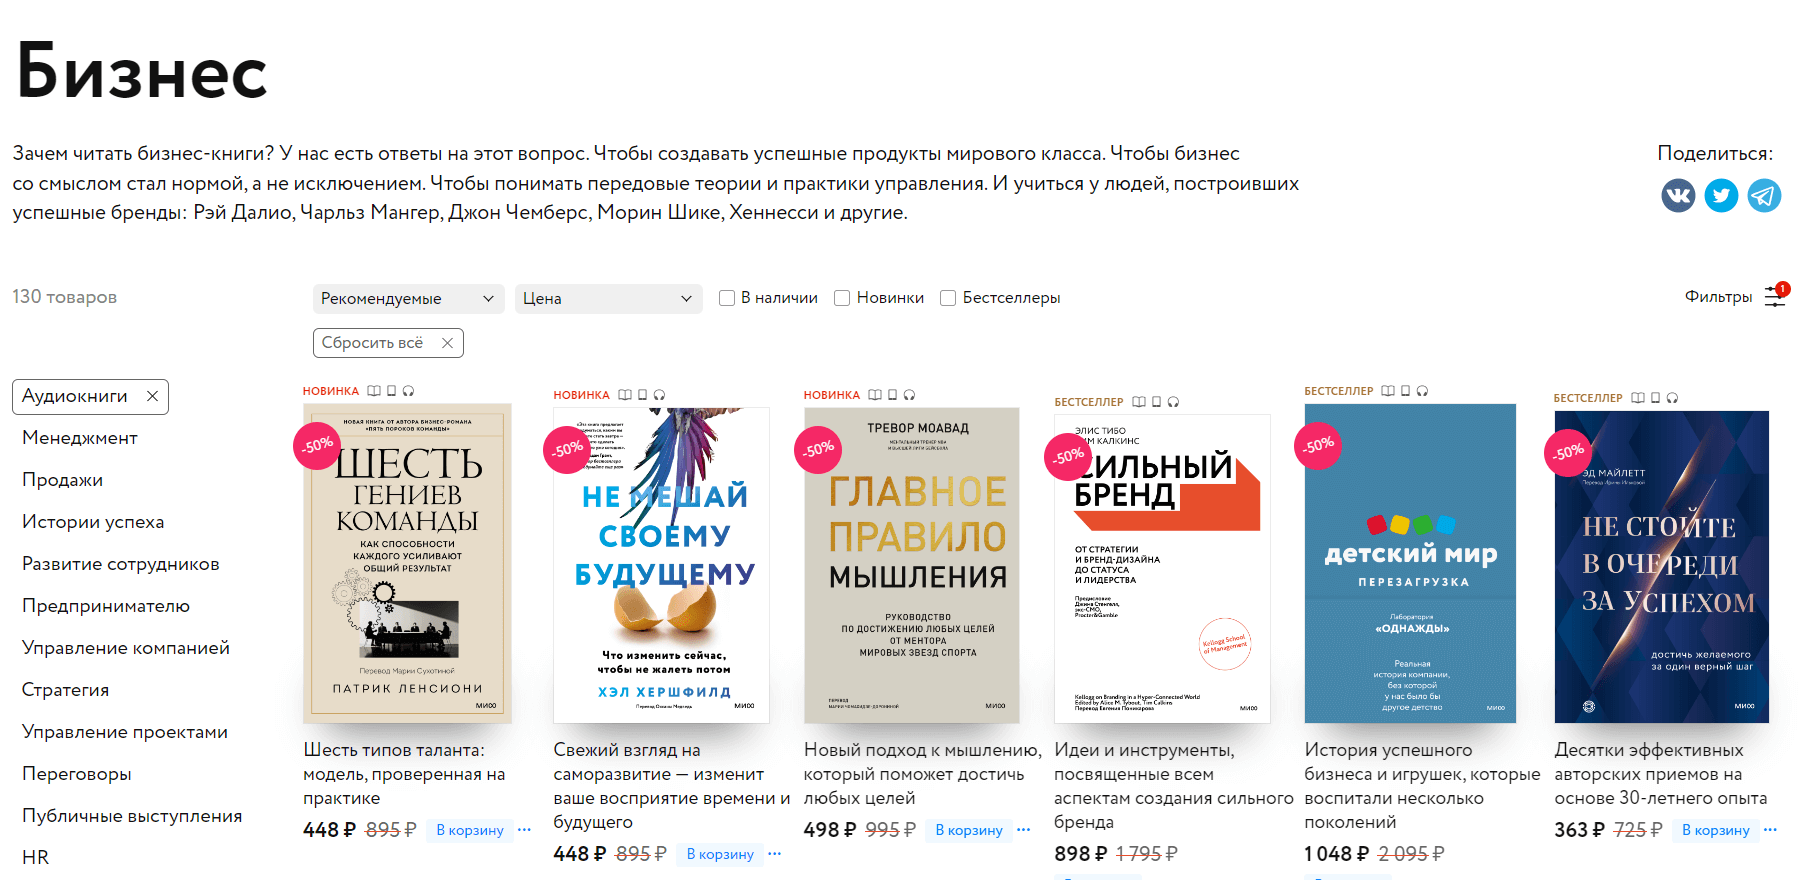
Task: Tick the Новинки checkbox
Action: tap(842, 298)
